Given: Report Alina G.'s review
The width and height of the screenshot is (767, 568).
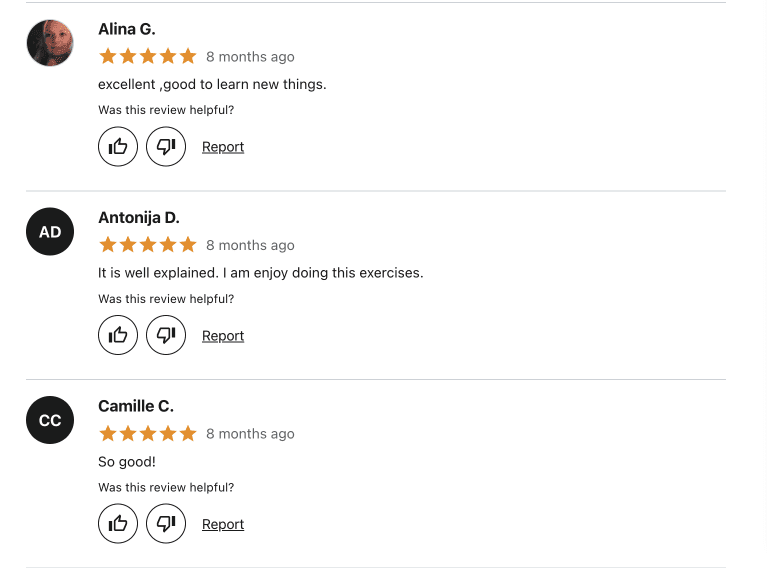Looking at the screenshot, I should click(223, 147).
